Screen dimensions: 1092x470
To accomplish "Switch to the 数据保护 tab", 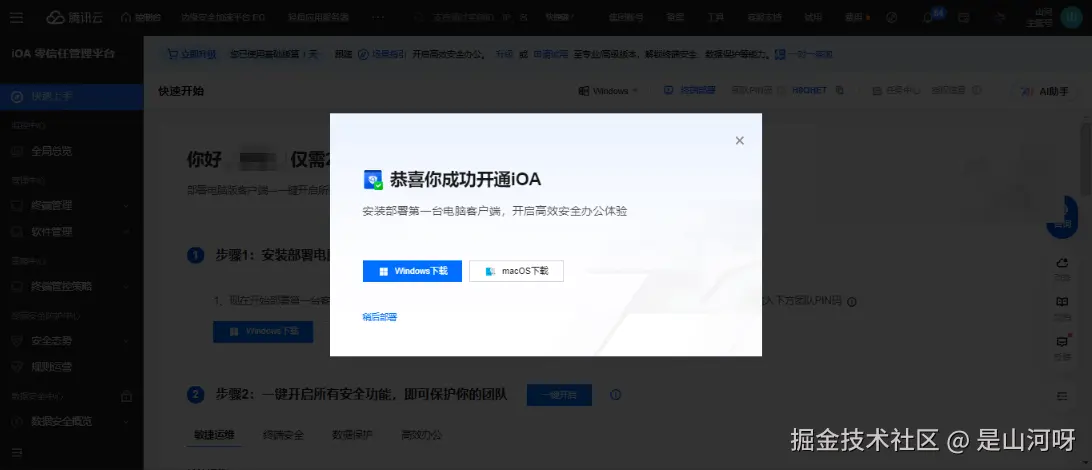I will pyautogui.click(x=352, y=435).
